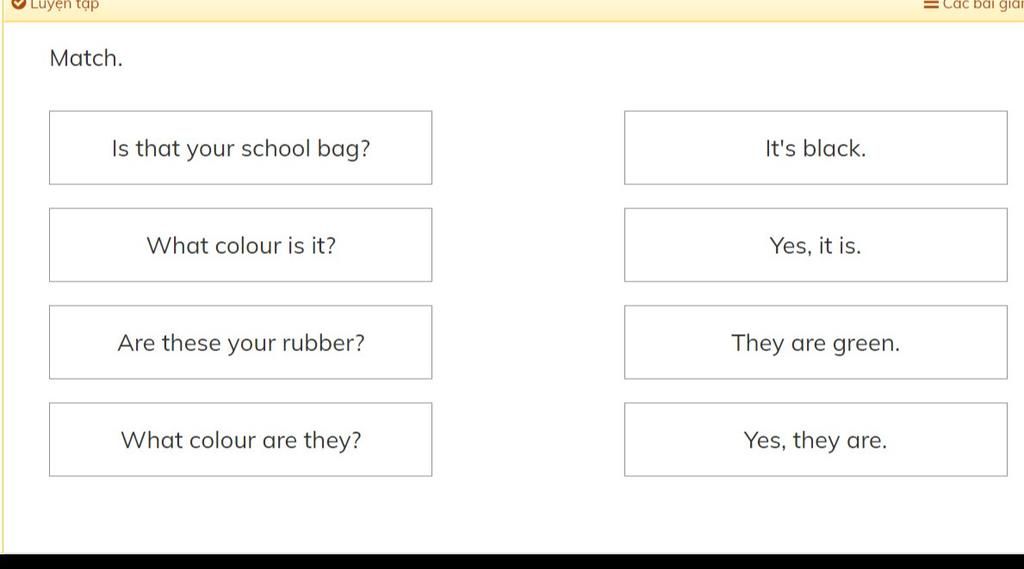Open the Các bài giải menu icon
1024x569 pixels.
point(931,5)
